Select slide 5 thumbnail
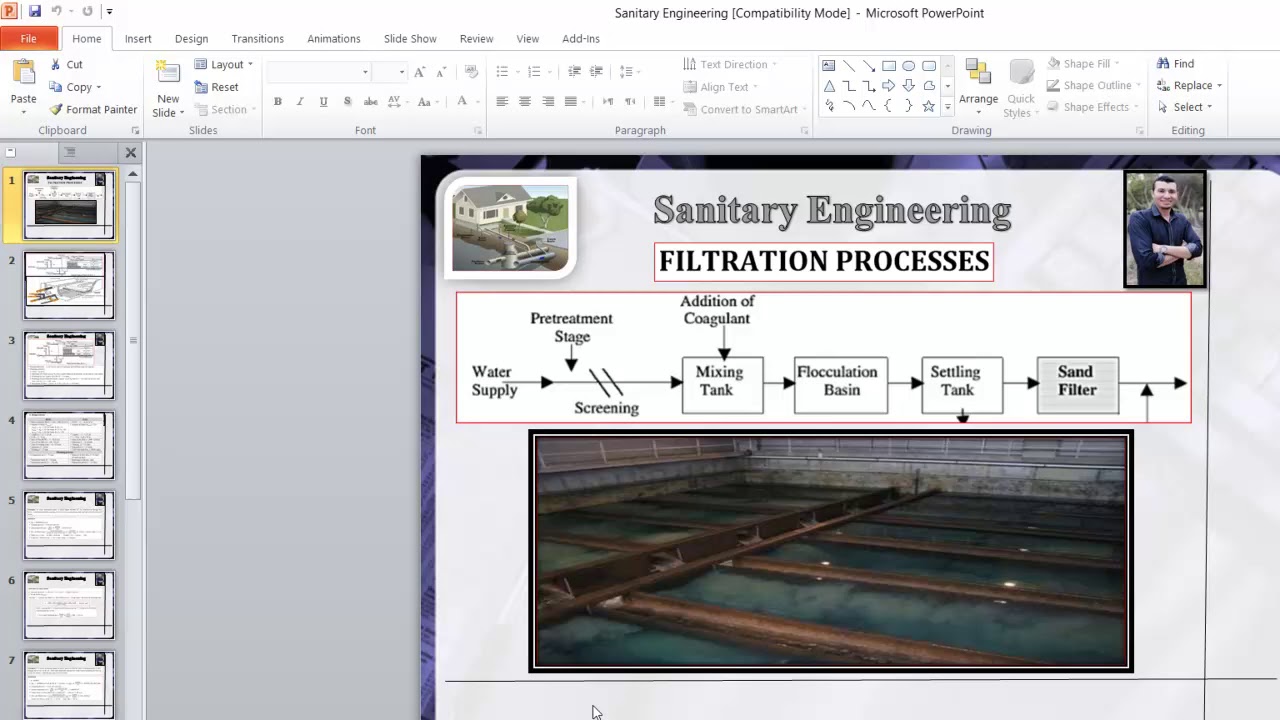The width and height of the screenshot is (1280, 720). [x=69, y=525]
